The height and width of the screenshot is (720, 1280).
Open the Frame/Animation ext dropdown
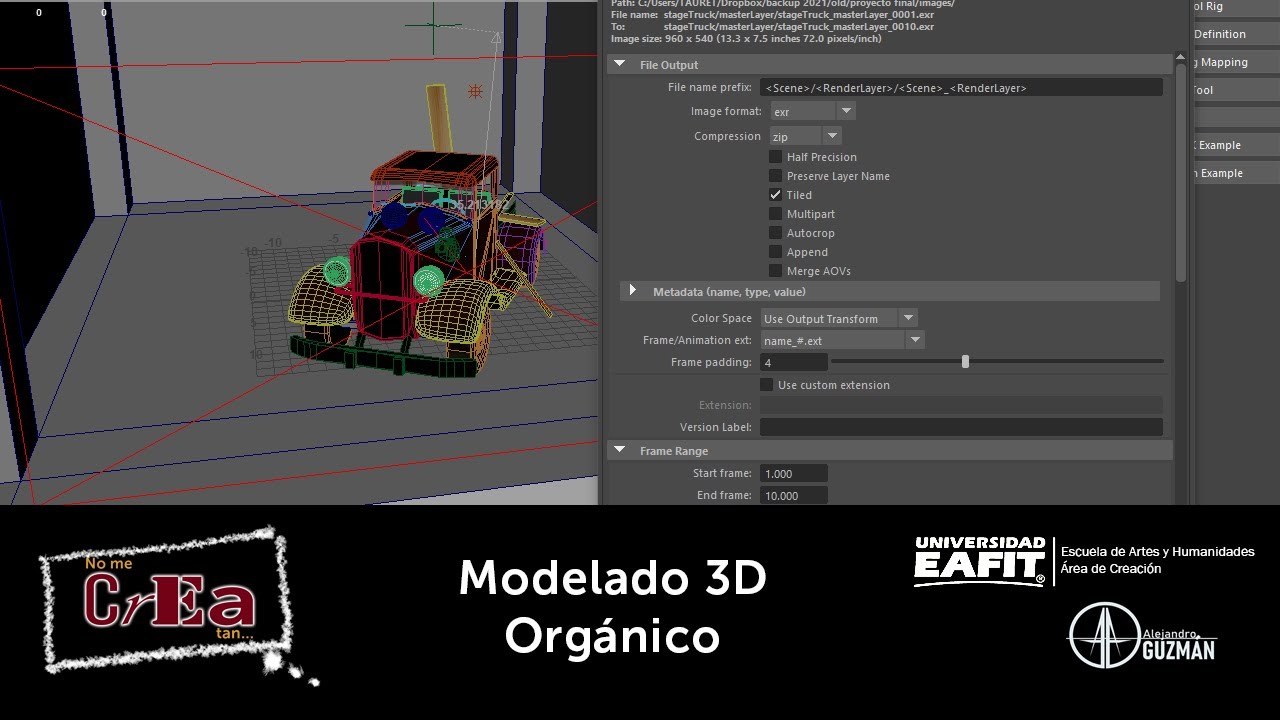[842, 341]
